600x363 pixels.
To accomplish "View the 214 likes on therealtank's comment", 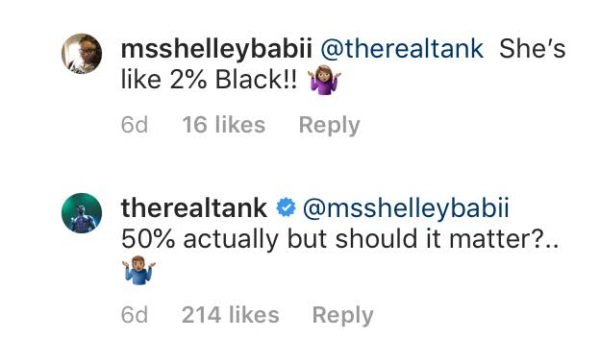I will 230,315.
